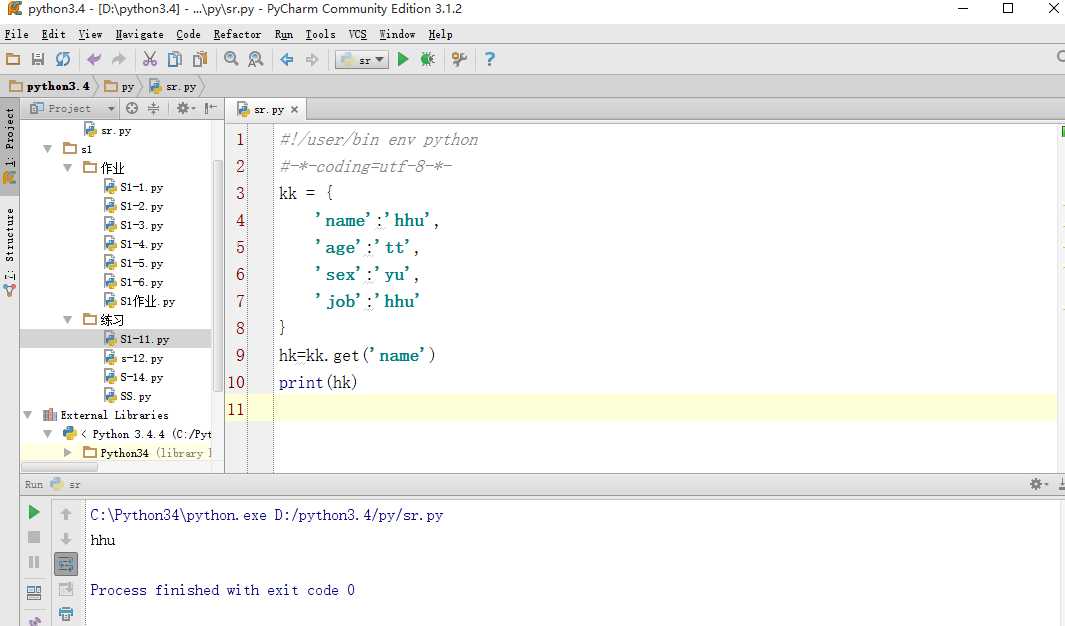Click the Restore Layout icon in Run panel
This screenshot has width=1065, height=626.
tap(34, 593)
